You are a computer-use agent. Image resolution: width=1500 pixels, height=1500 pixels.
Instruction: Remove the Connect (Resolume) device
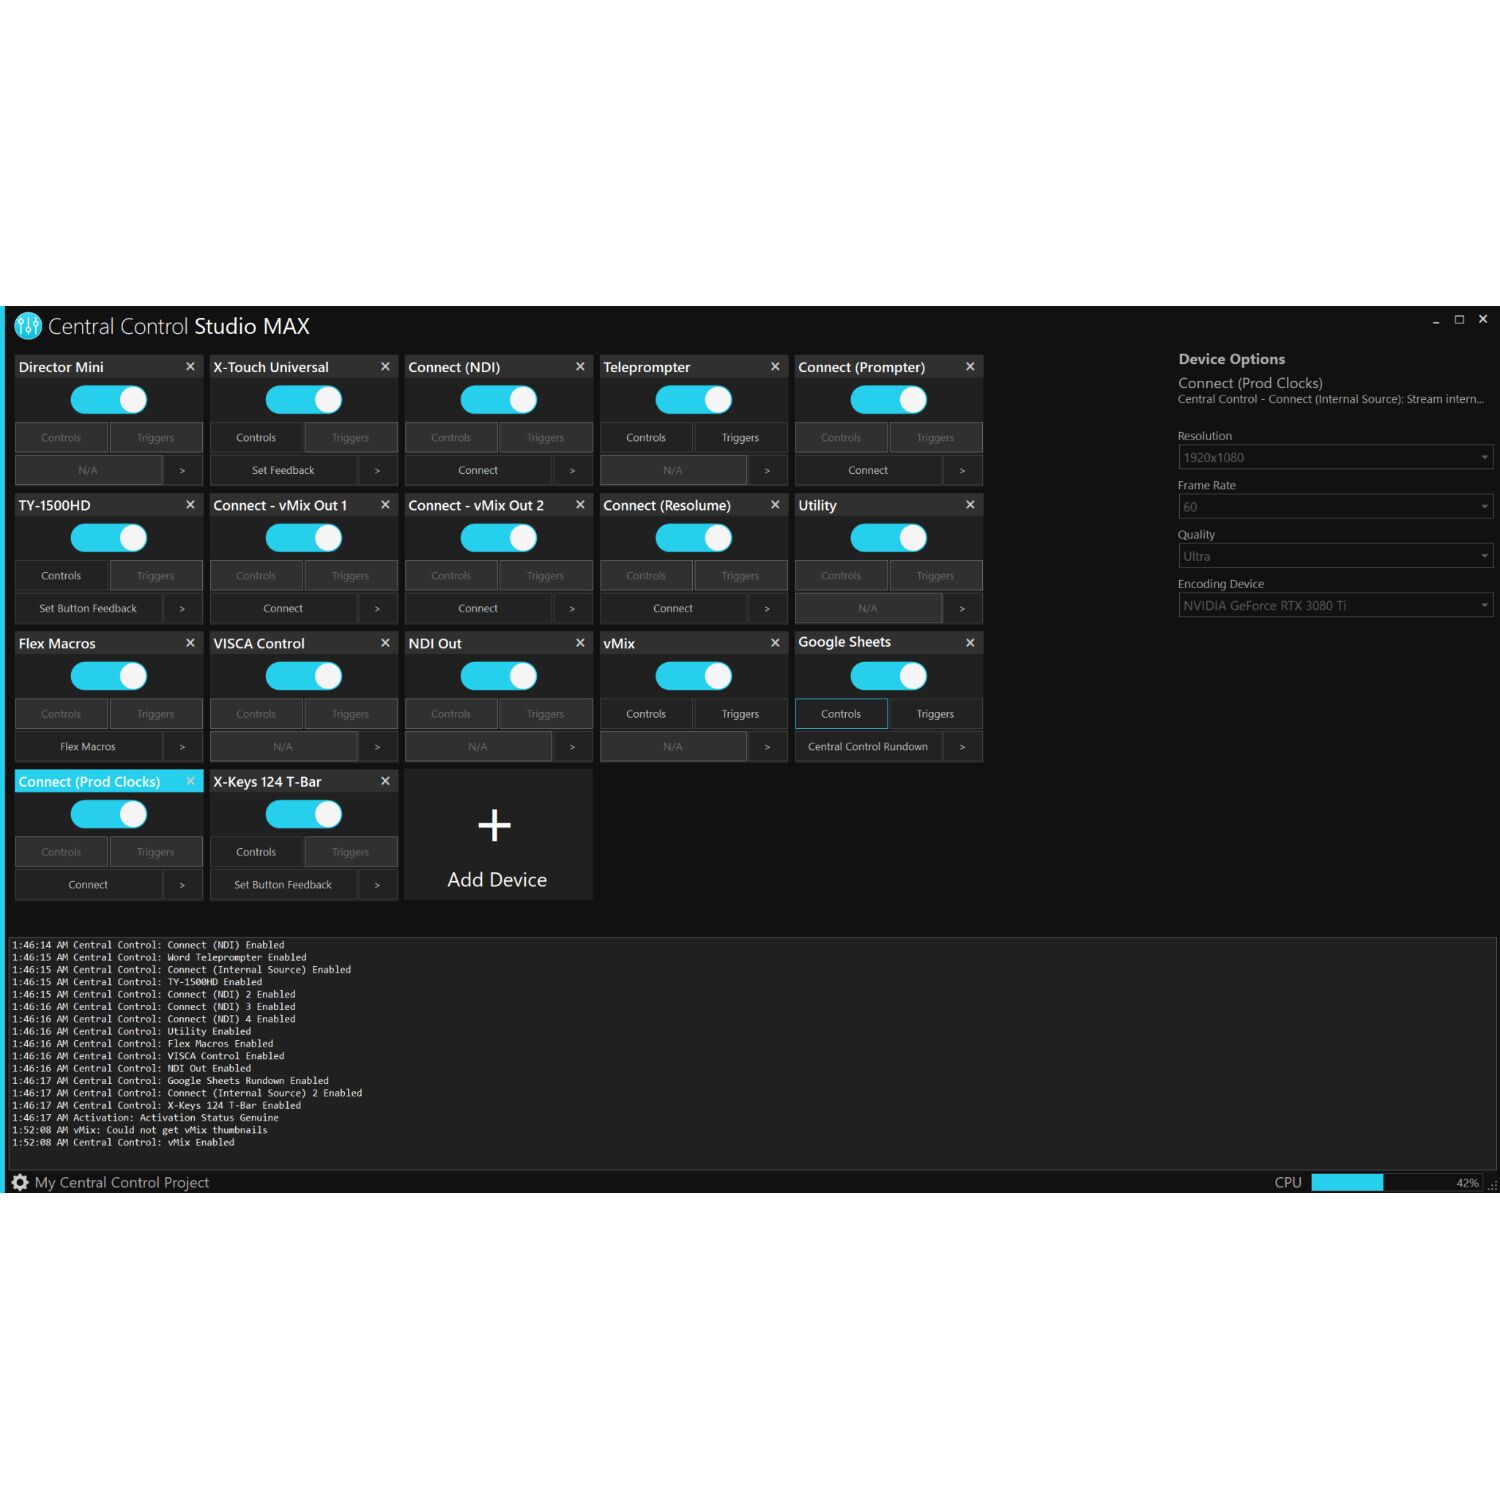tap(775, 505)
